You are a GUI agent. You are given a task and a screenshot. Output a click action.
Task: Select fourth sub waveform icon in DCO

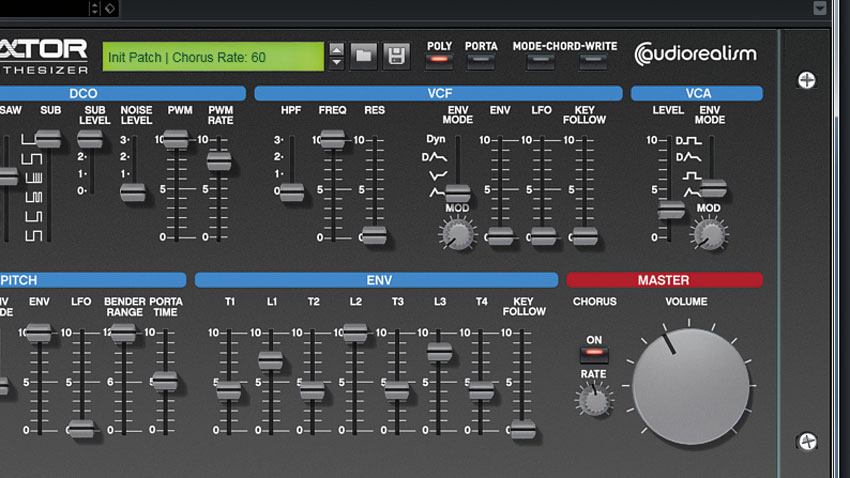pos(33,197)
